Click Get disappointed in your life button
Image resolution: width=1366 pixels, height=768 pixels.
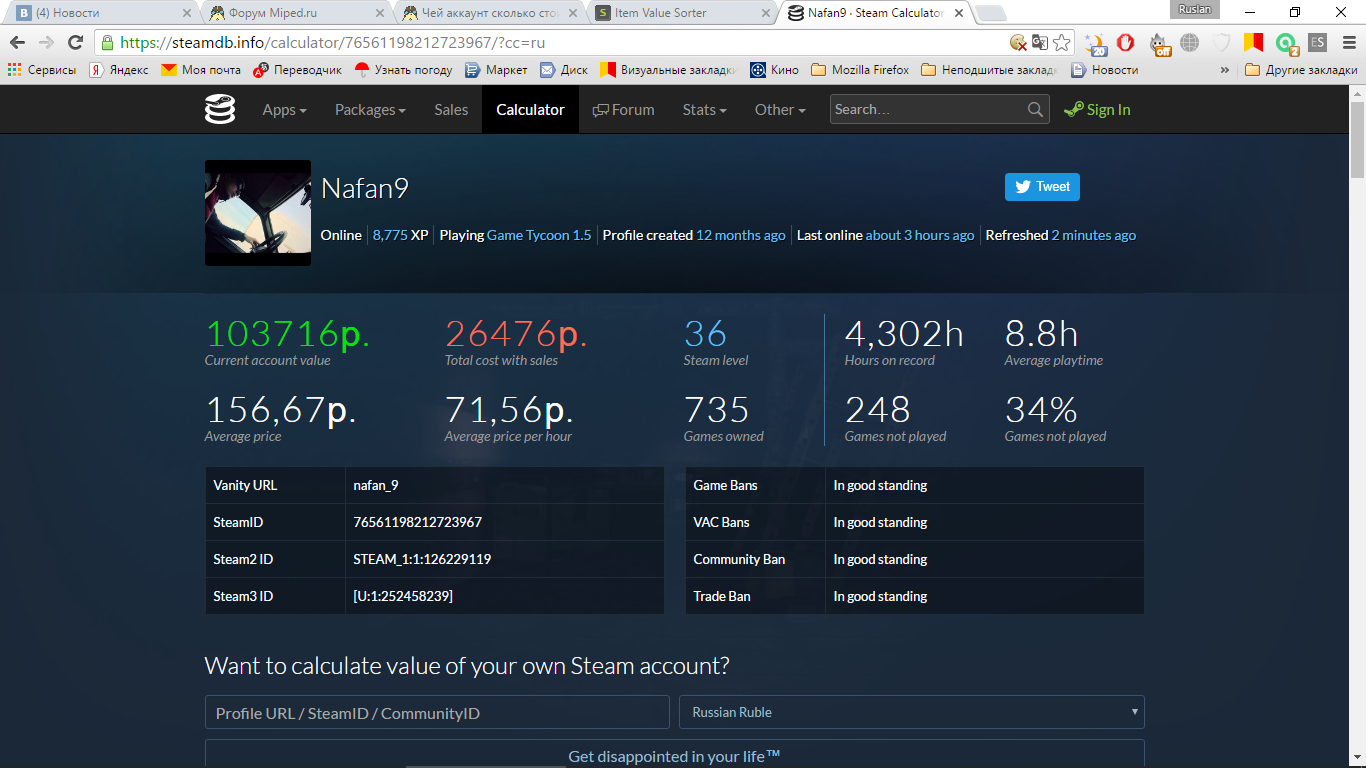coord(675,754)
